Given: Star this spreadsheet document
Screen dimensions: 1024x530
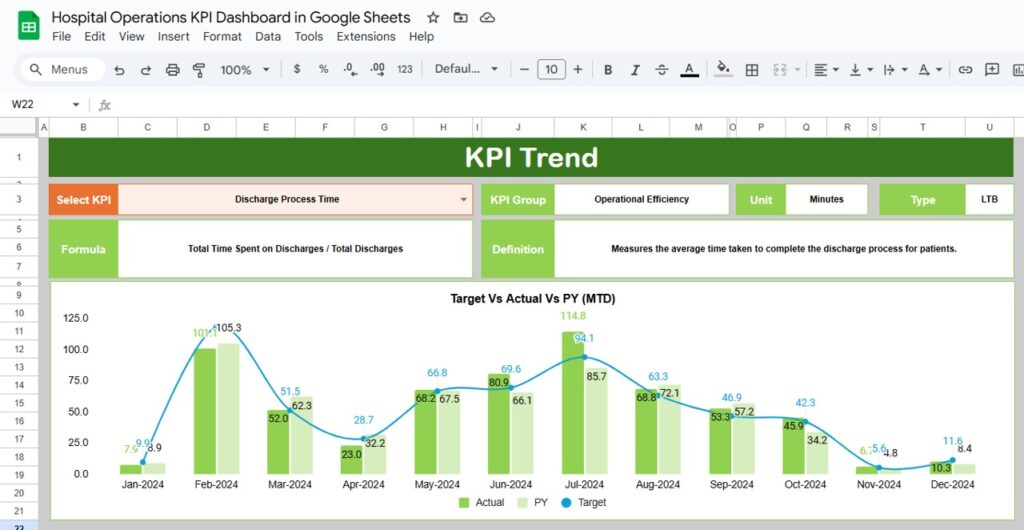Looking at the screenshot, I should click(433, 18).
